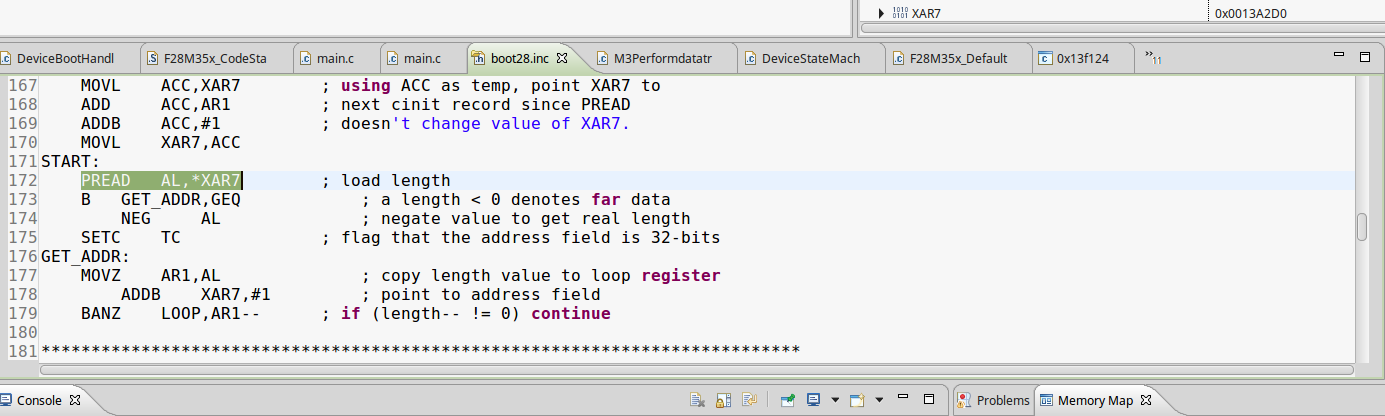
Task: Open the Open Console dropdown arrow
Action: pyautogui.click(x=879, y=400)
